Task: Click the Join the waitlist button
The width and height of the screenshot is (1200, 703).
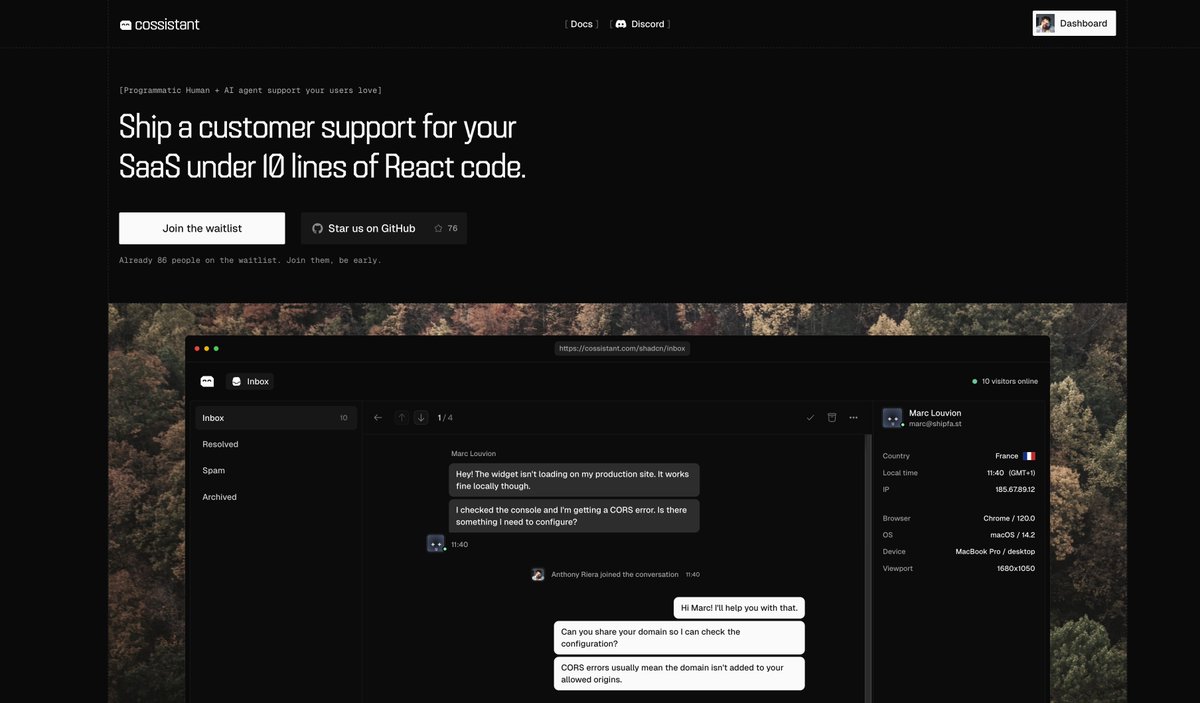Action: [202, 228]
